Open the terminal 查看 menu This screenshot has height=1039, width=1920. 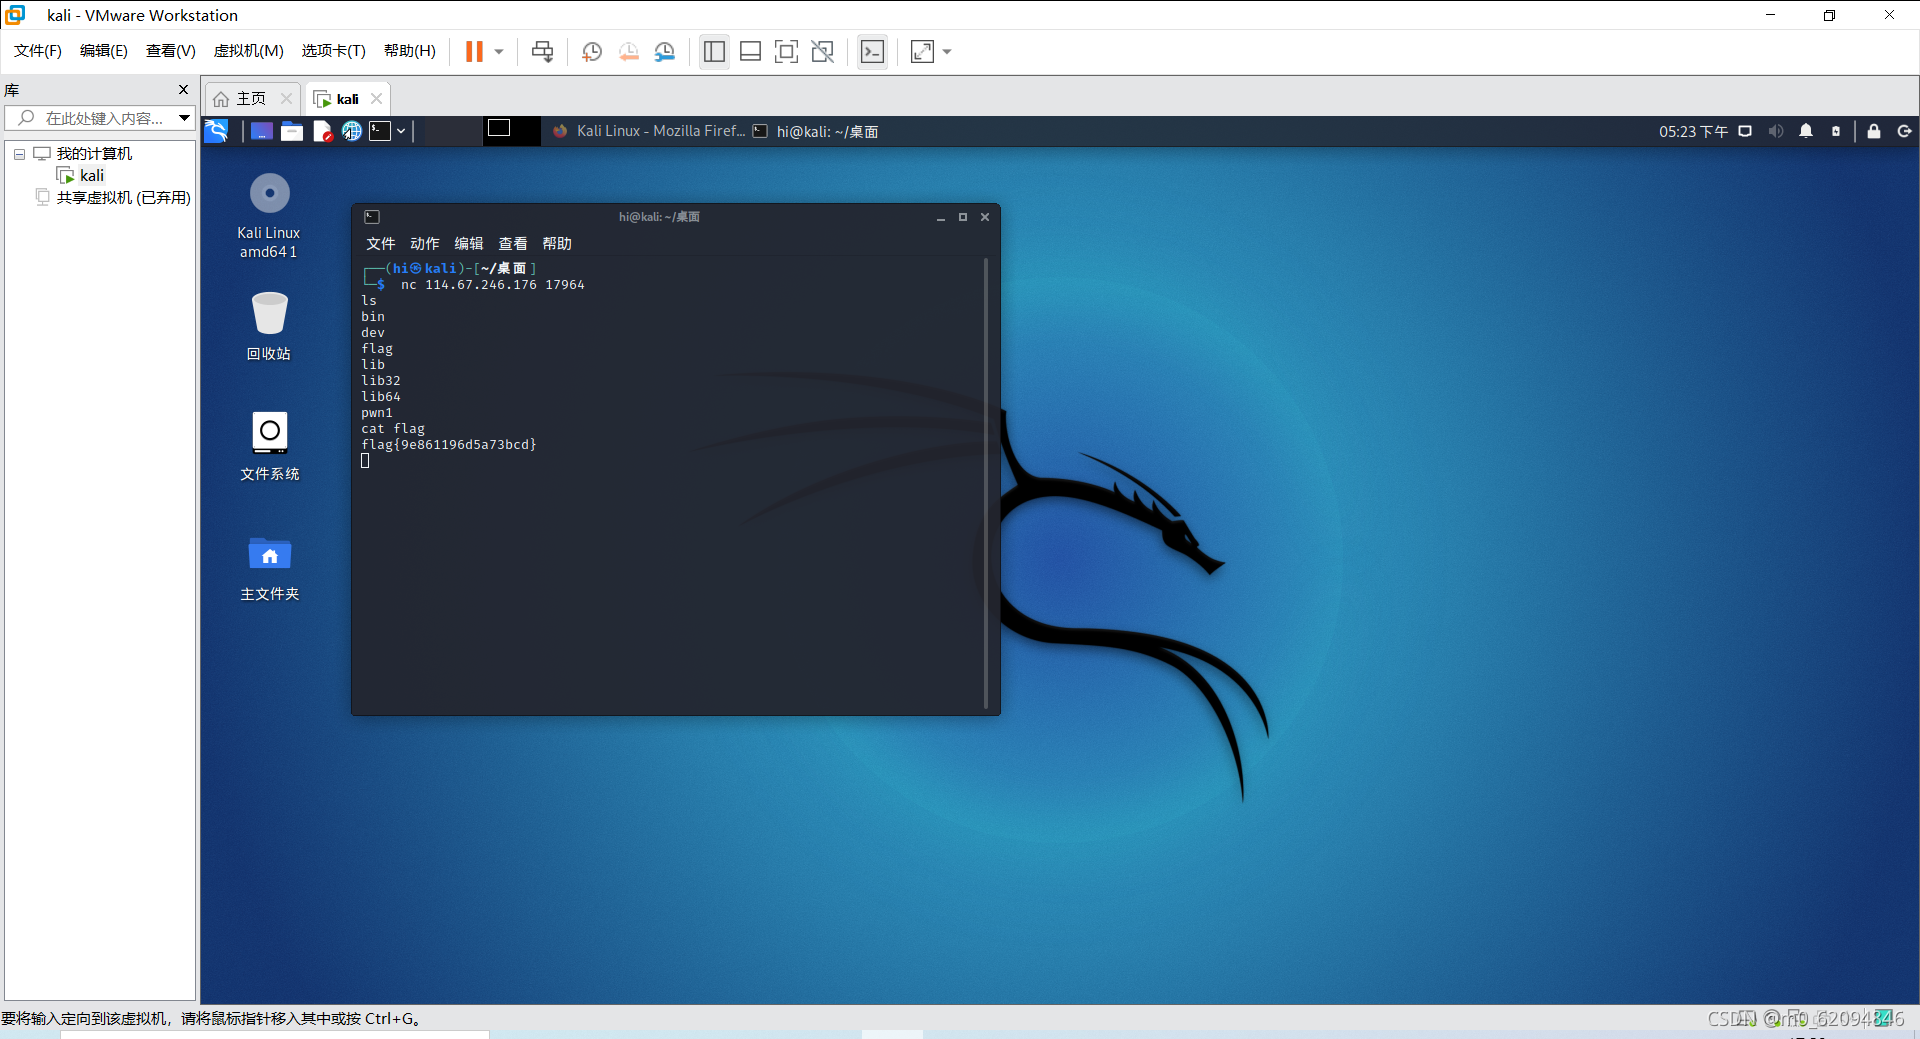point(512,244)
